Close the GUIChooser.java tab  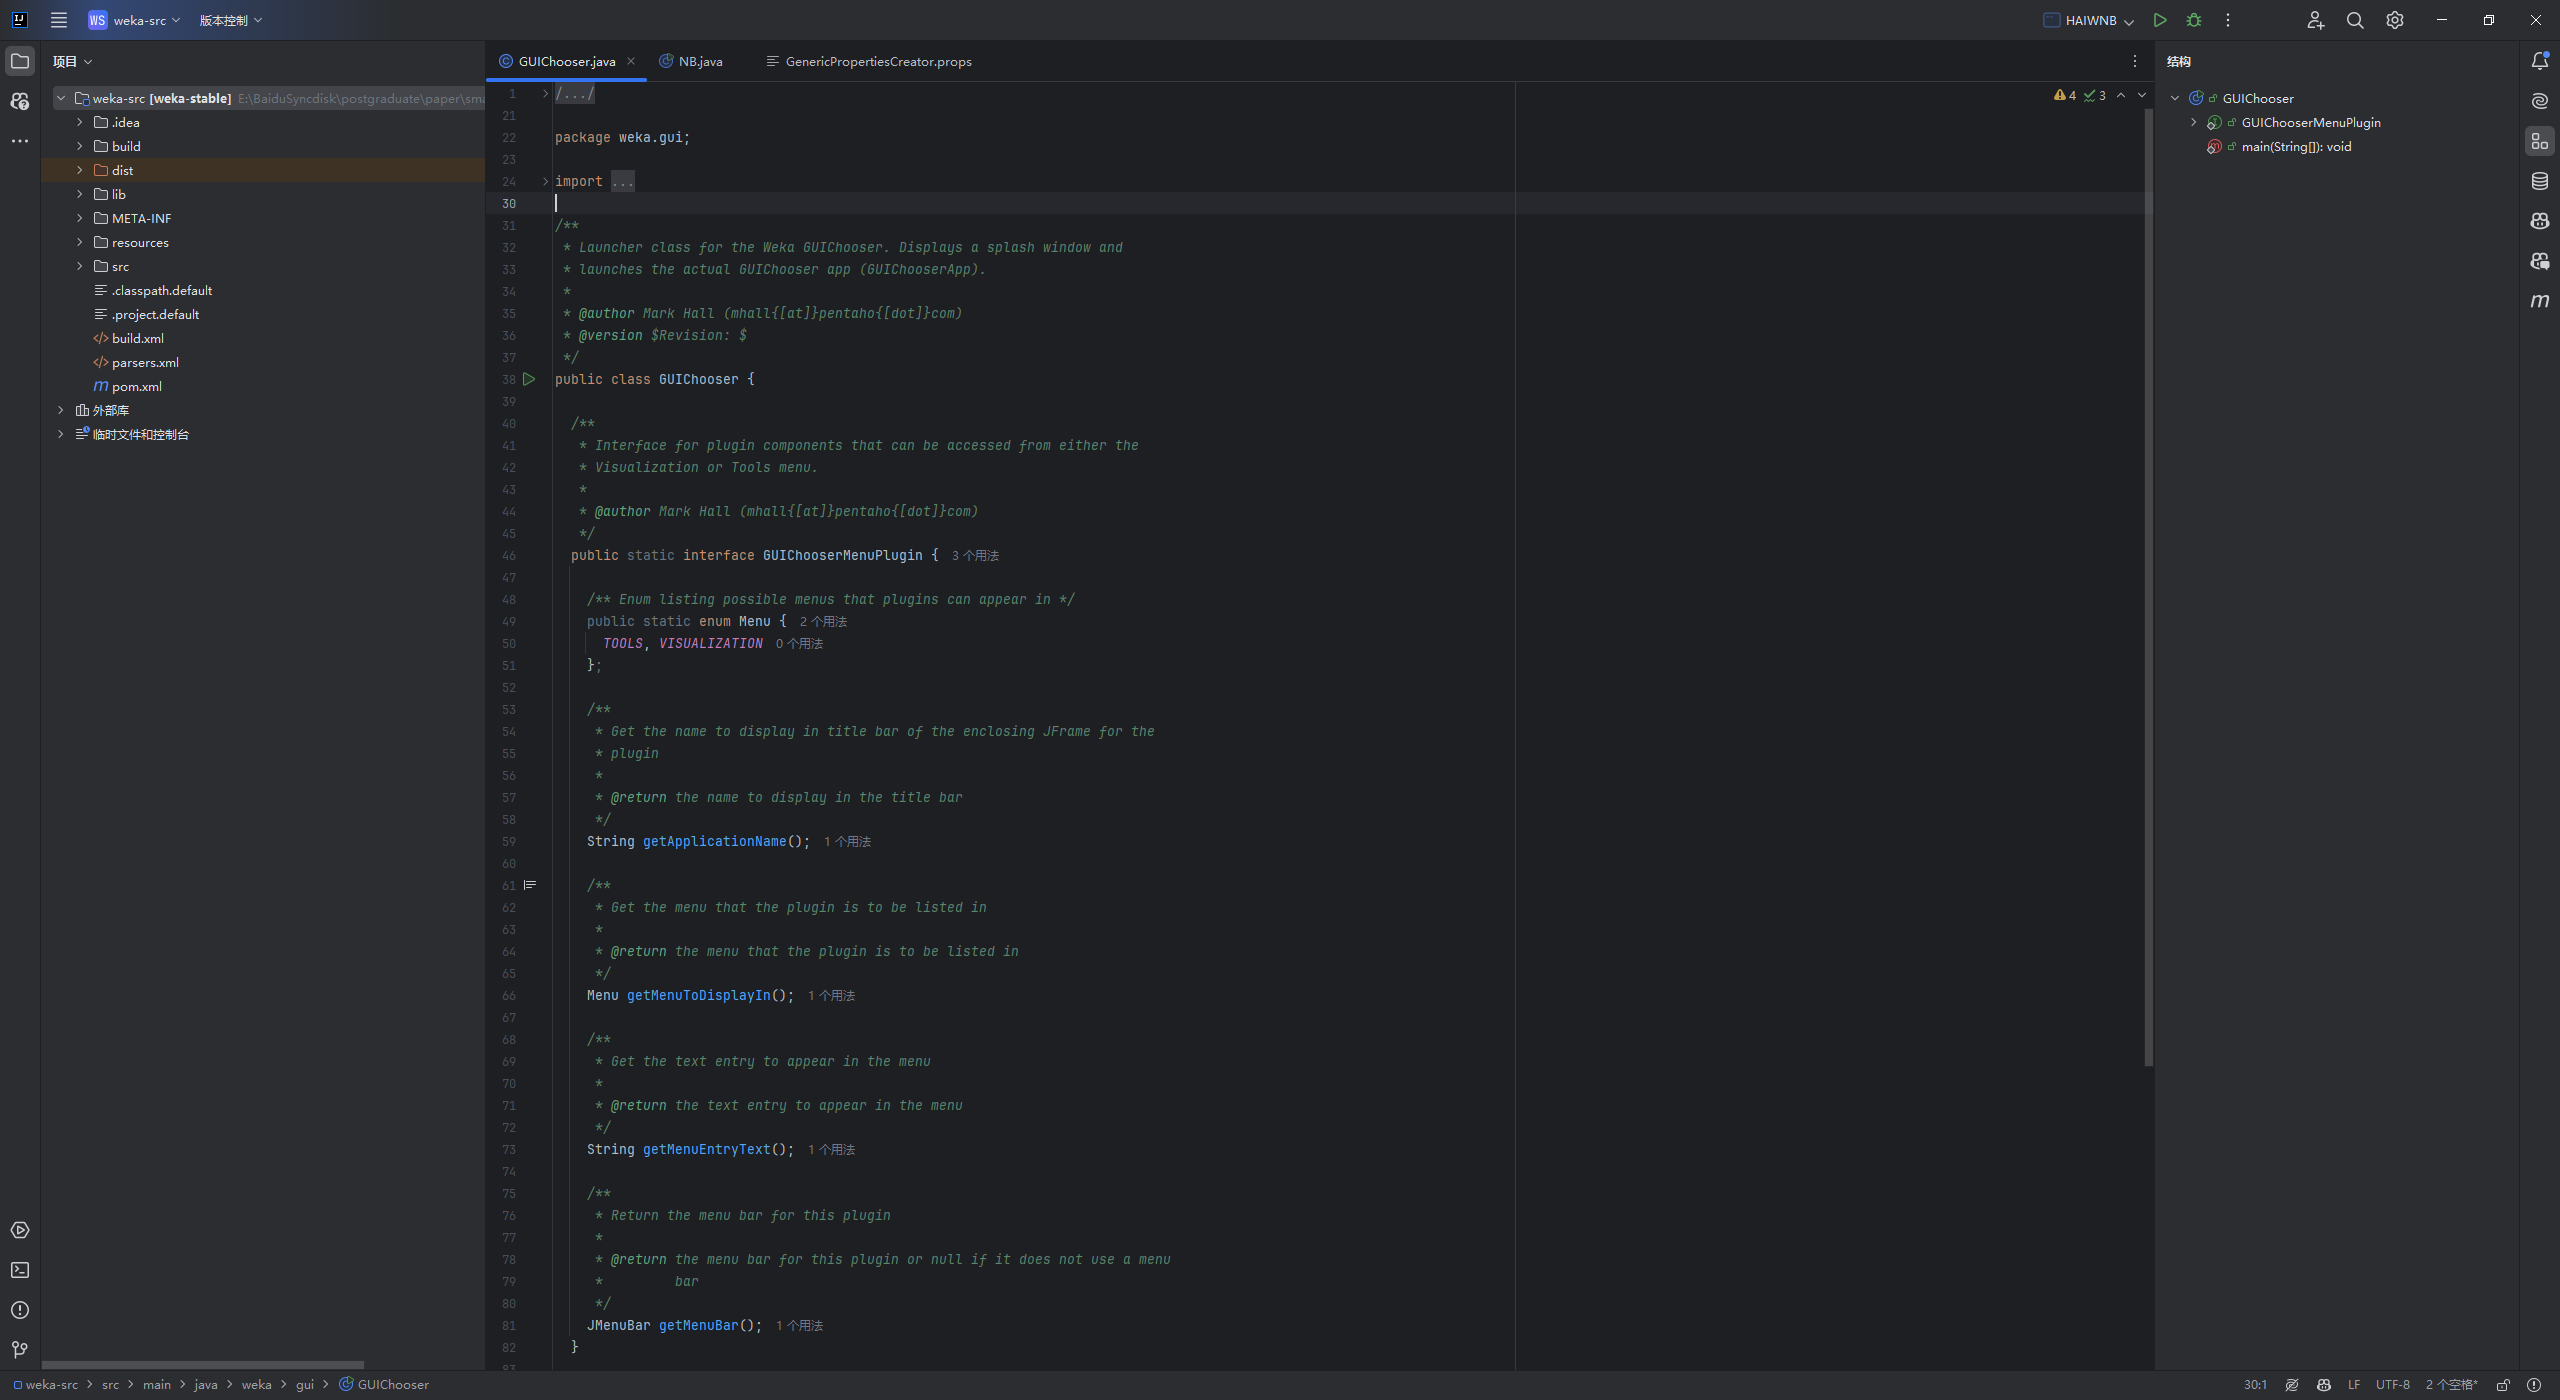[x=631, y=61]
